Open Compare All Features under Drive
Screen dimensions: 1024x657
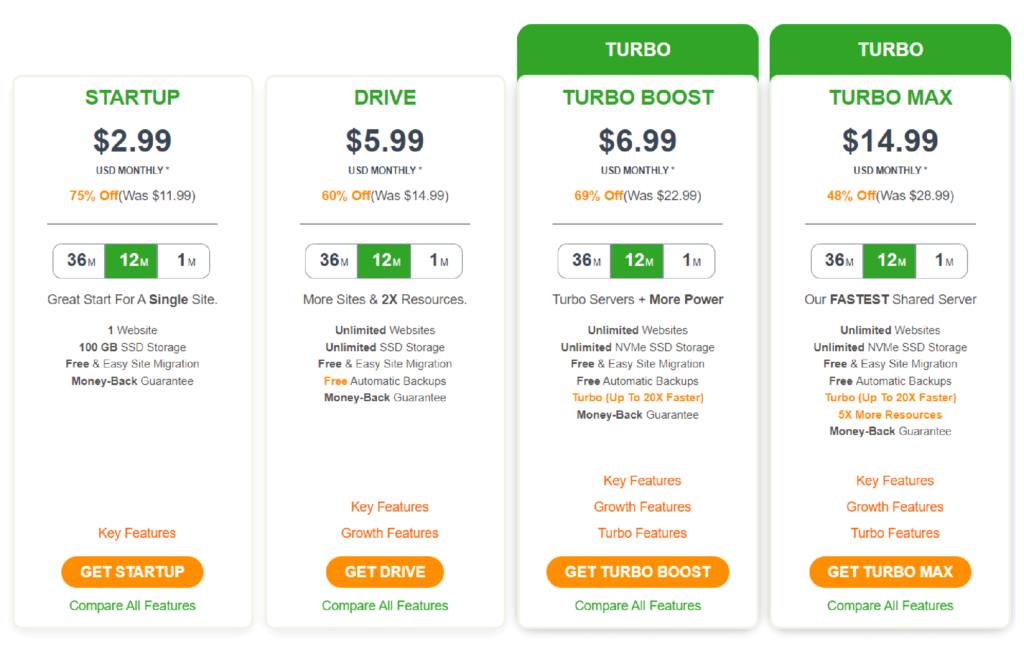pyautogui.click(x=385, y=605)
